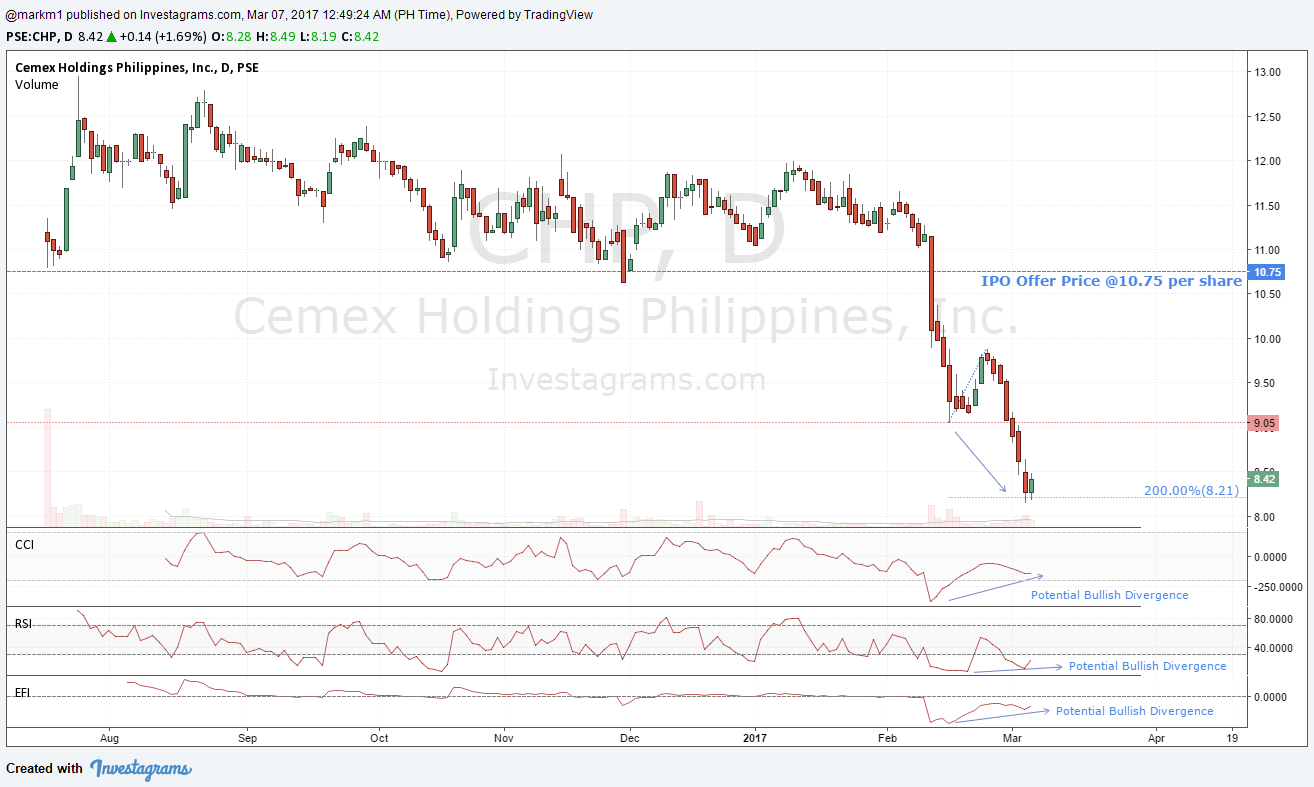
Task: Select the Volume indicator label
Action: [37, 85]
